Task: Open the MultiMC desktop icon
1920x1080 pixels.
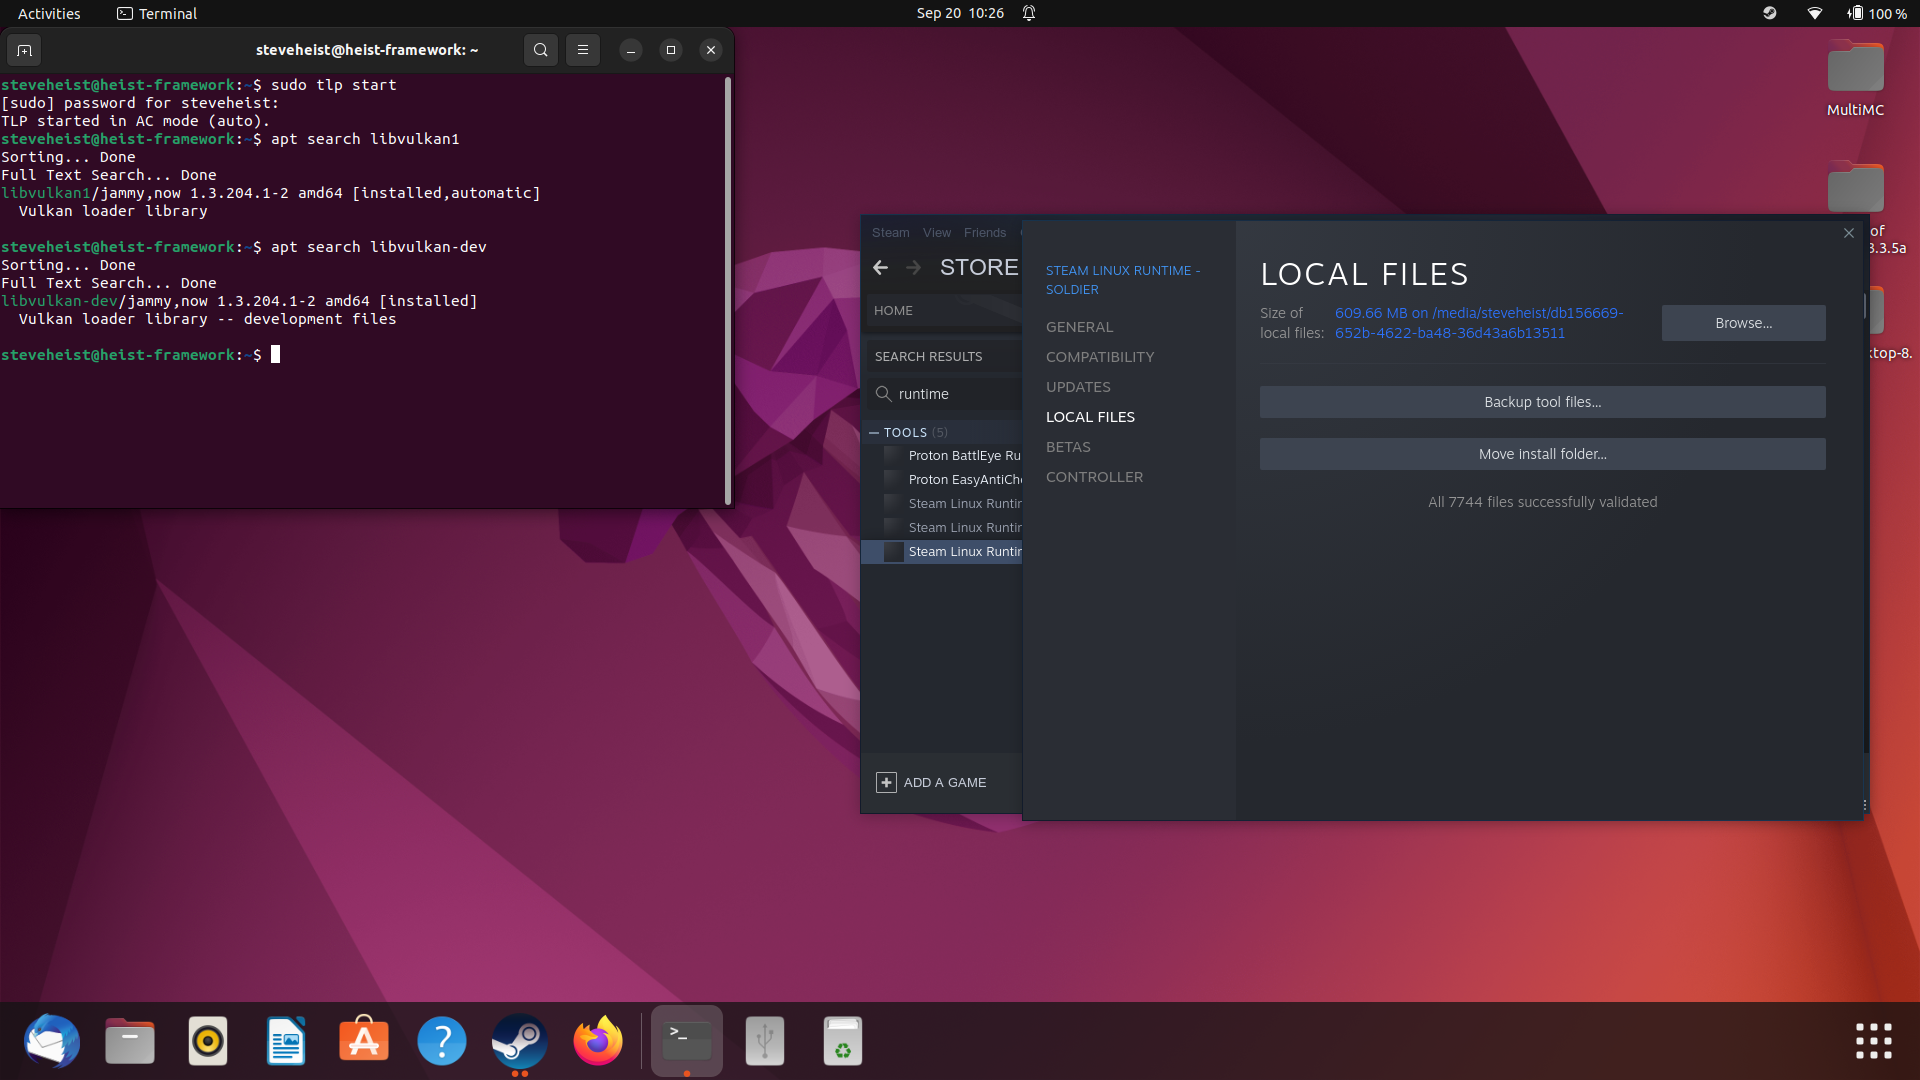Action: (x=1854, y=70)
